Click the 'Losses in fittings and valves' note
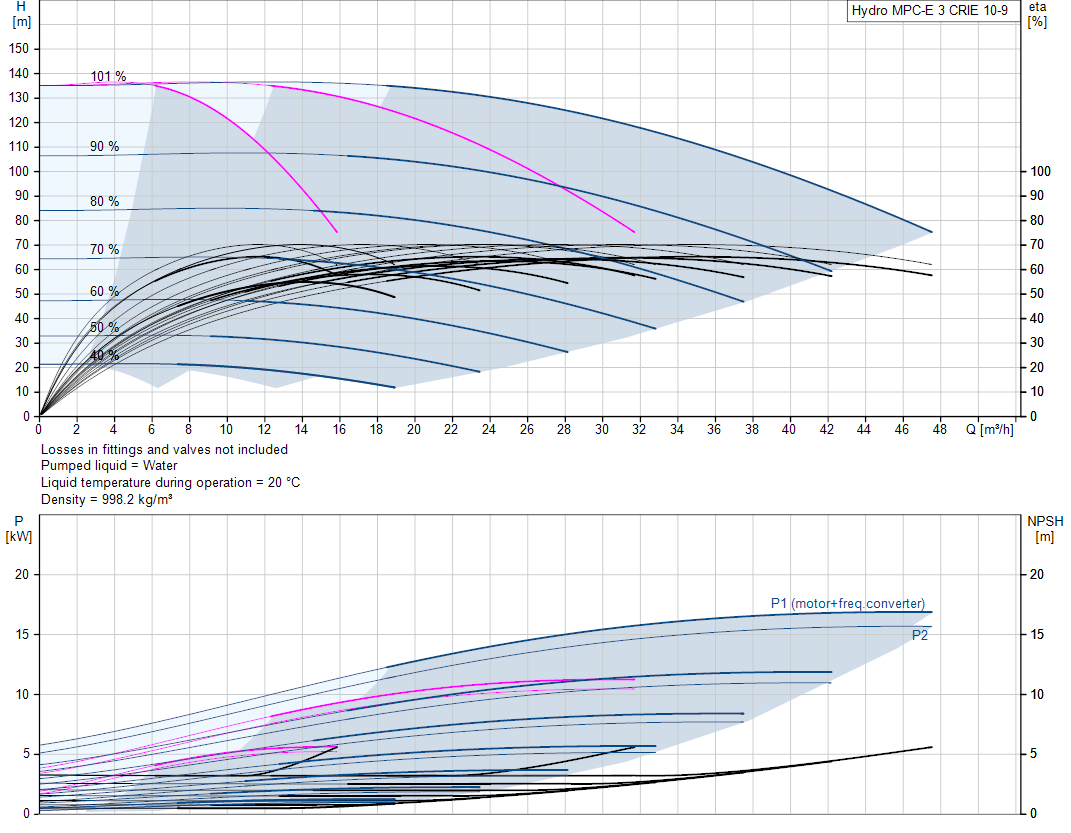Image resolution: width=1071 pixels, height=833 pixels. pos(164,450)
